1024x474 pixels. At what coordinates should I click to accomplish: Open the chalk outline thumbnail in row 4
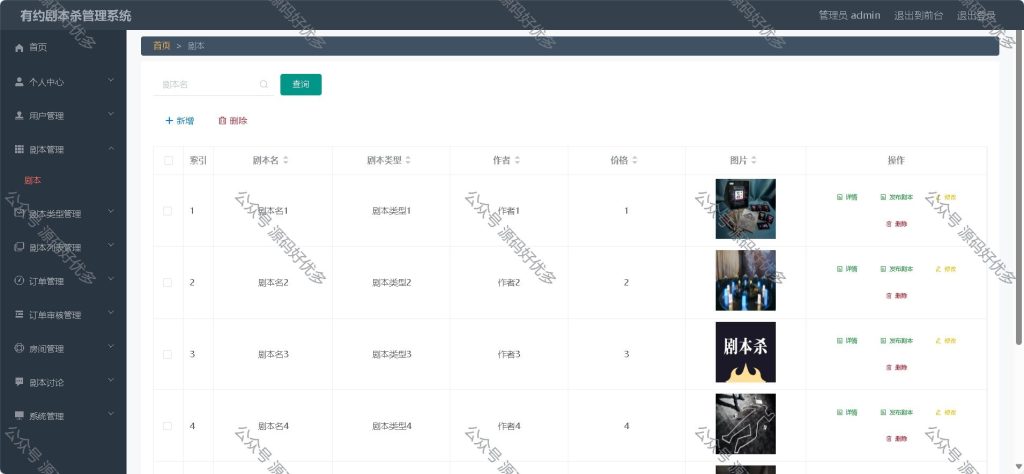[x=745, y=424]
